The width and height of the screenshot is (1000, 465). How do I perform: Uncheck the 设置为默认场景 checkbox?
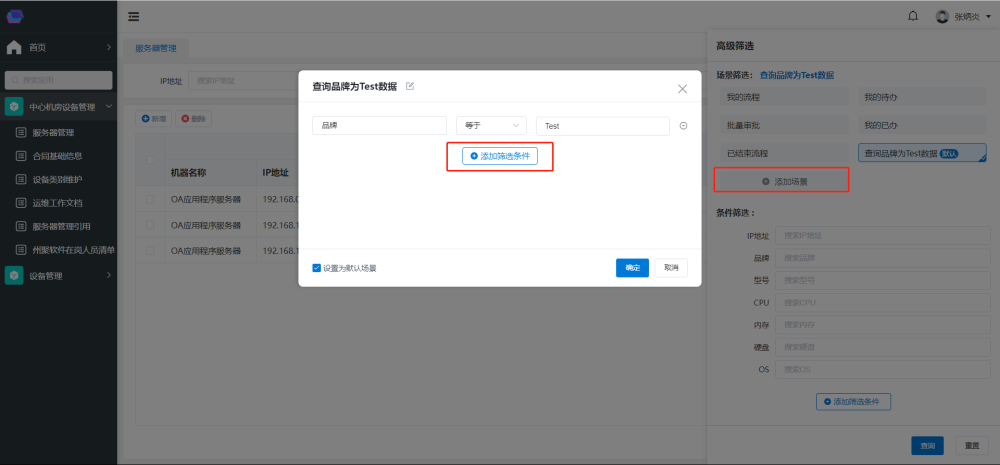(317, 268)
